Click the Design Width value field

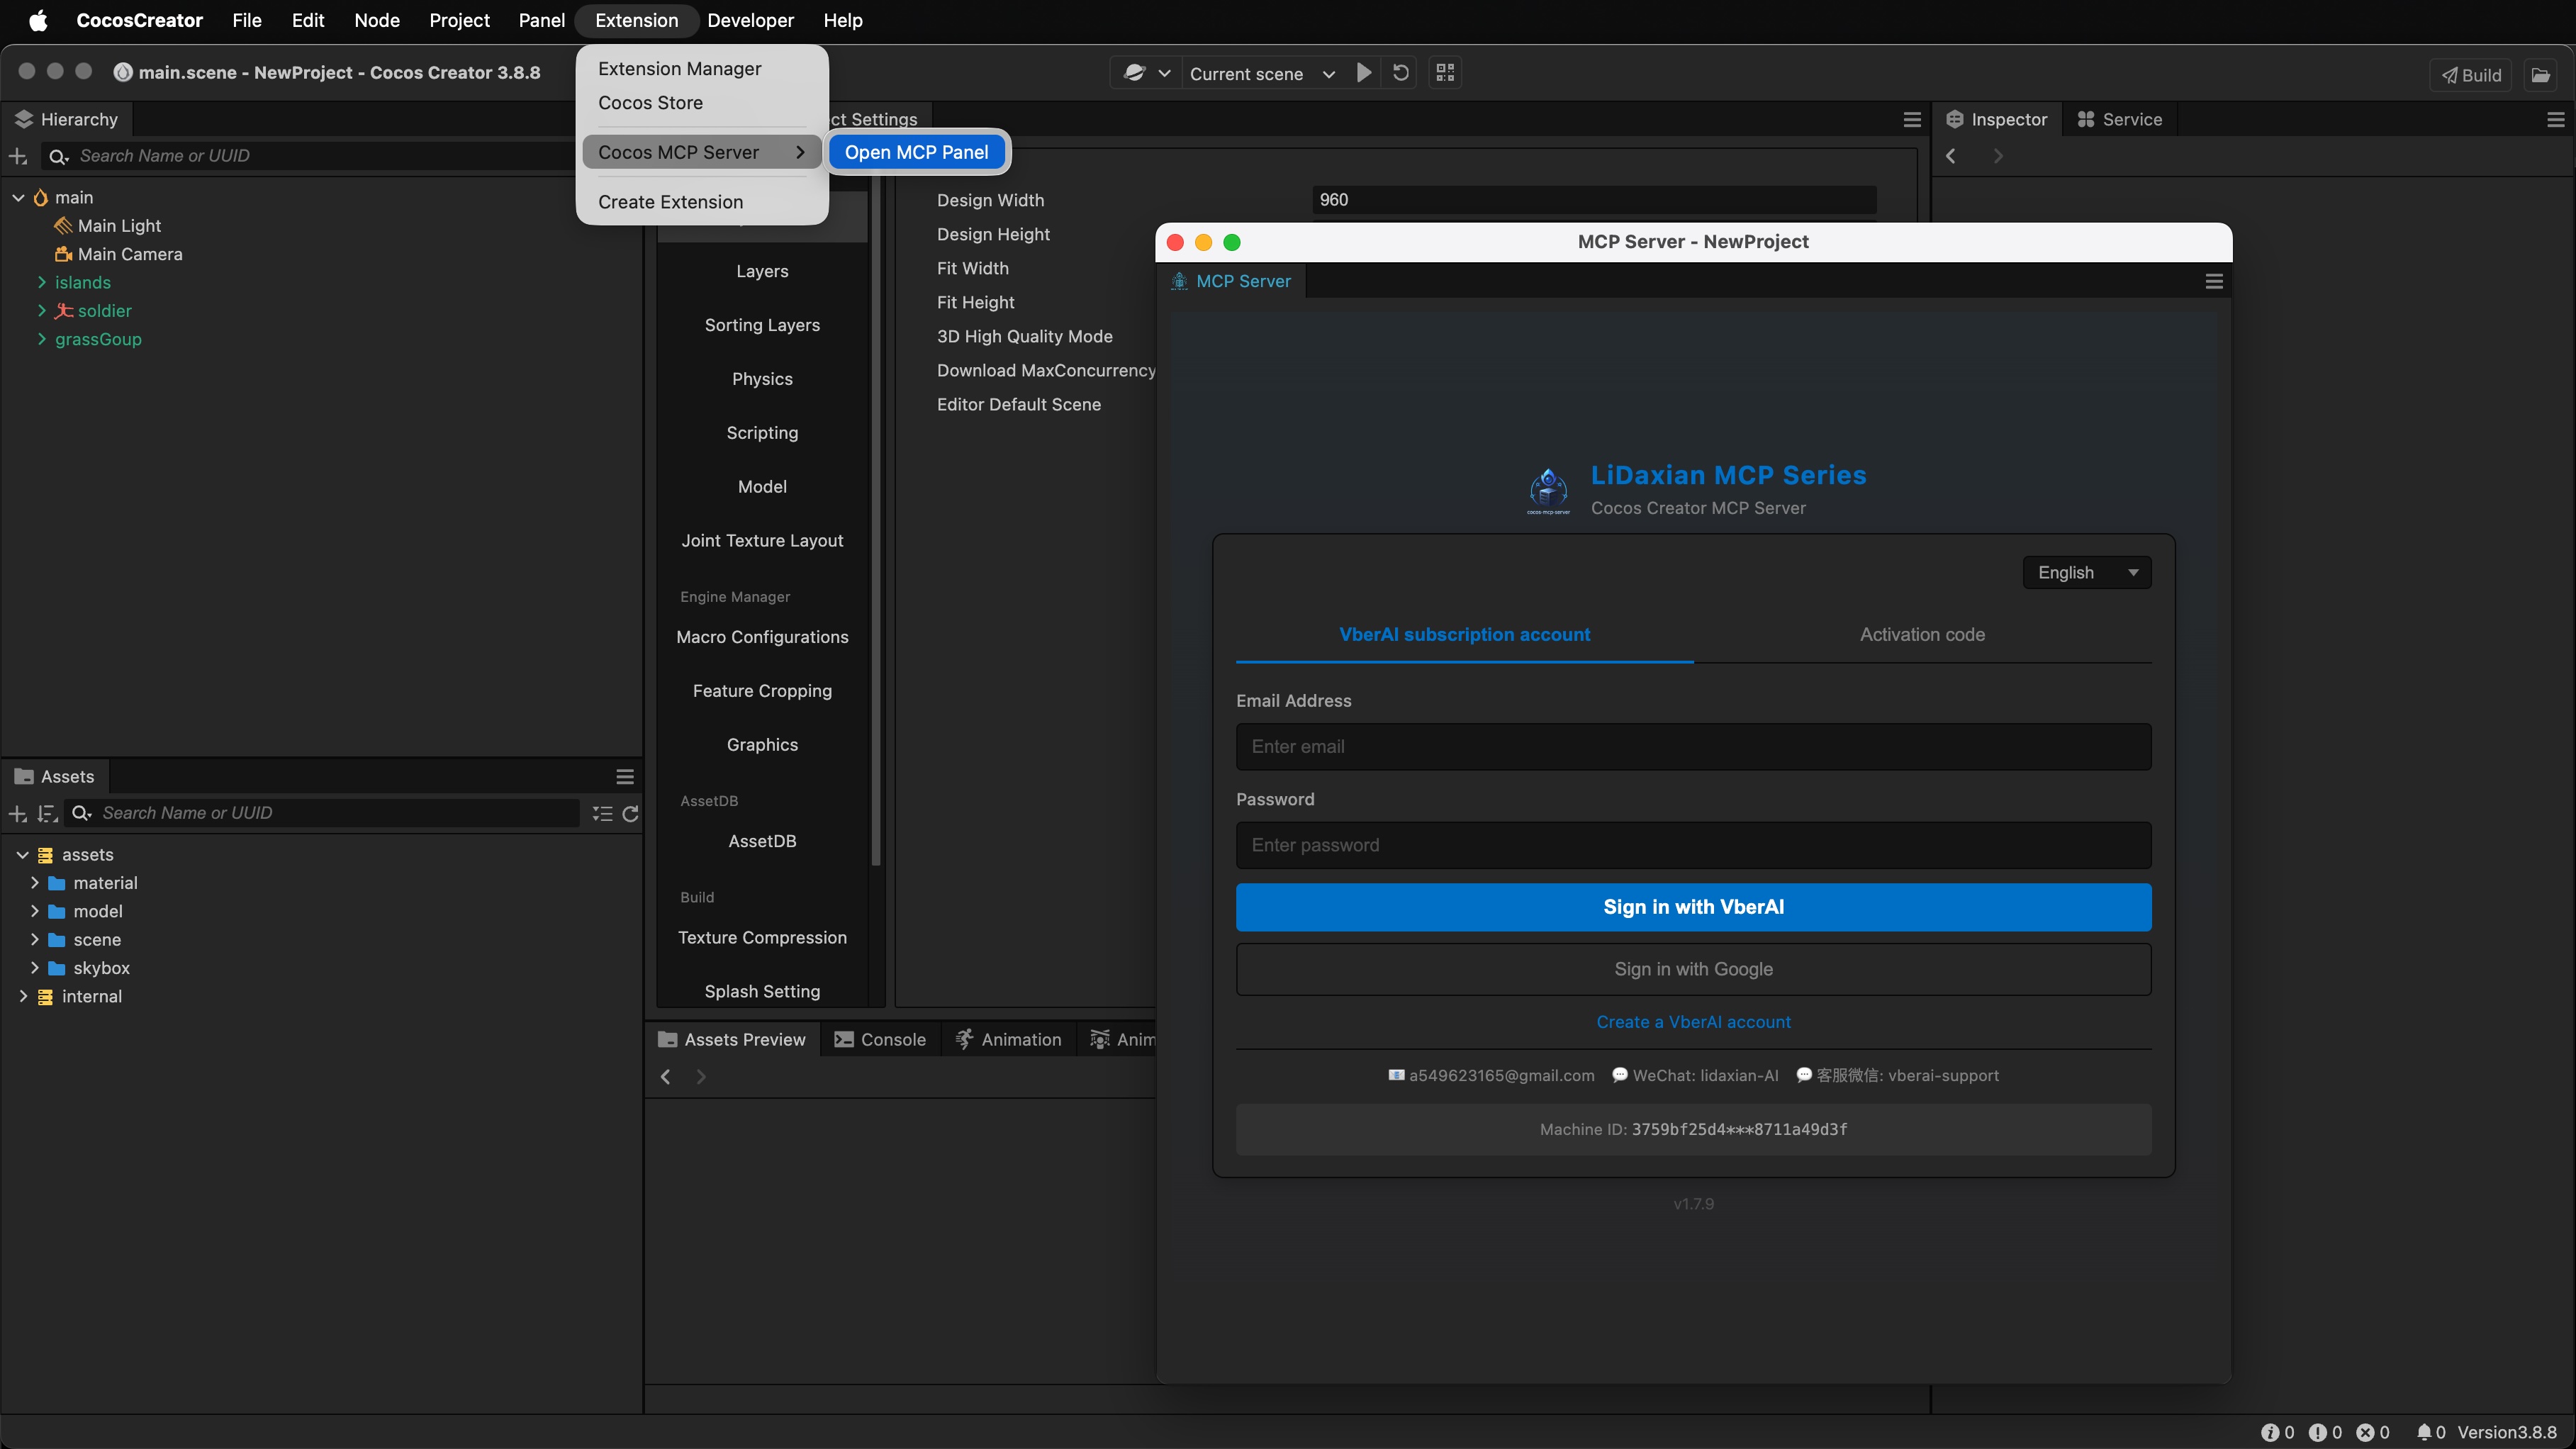[1594, 200]
